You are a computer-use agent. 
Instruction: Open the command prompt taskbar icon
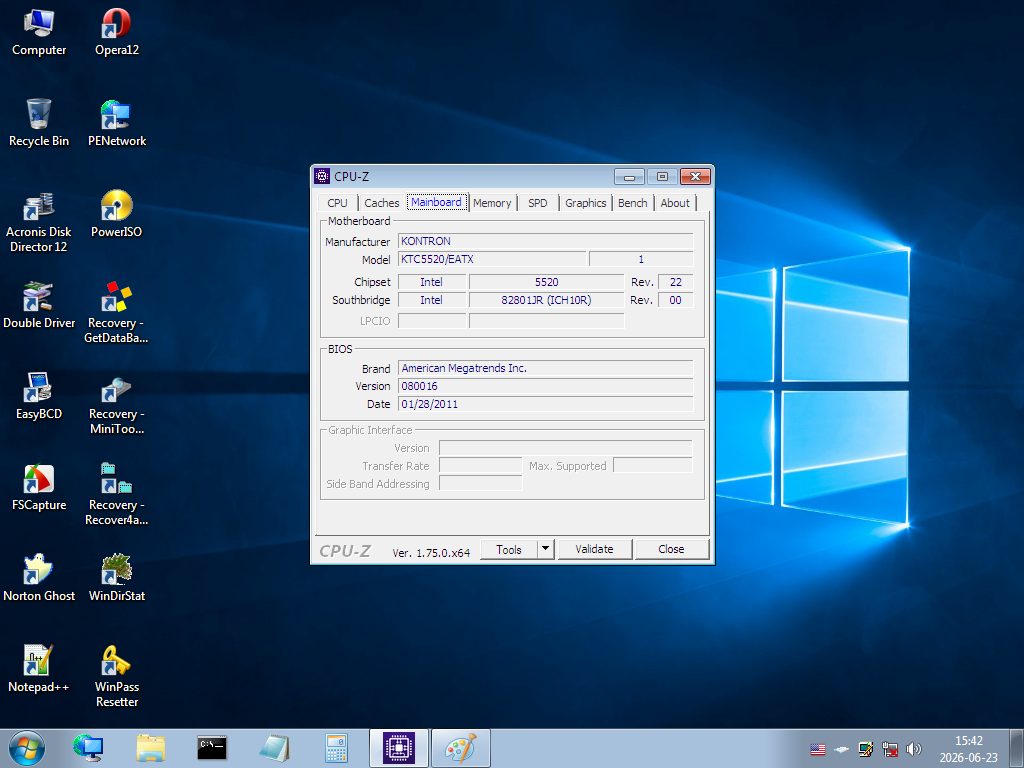click(212, 748)
